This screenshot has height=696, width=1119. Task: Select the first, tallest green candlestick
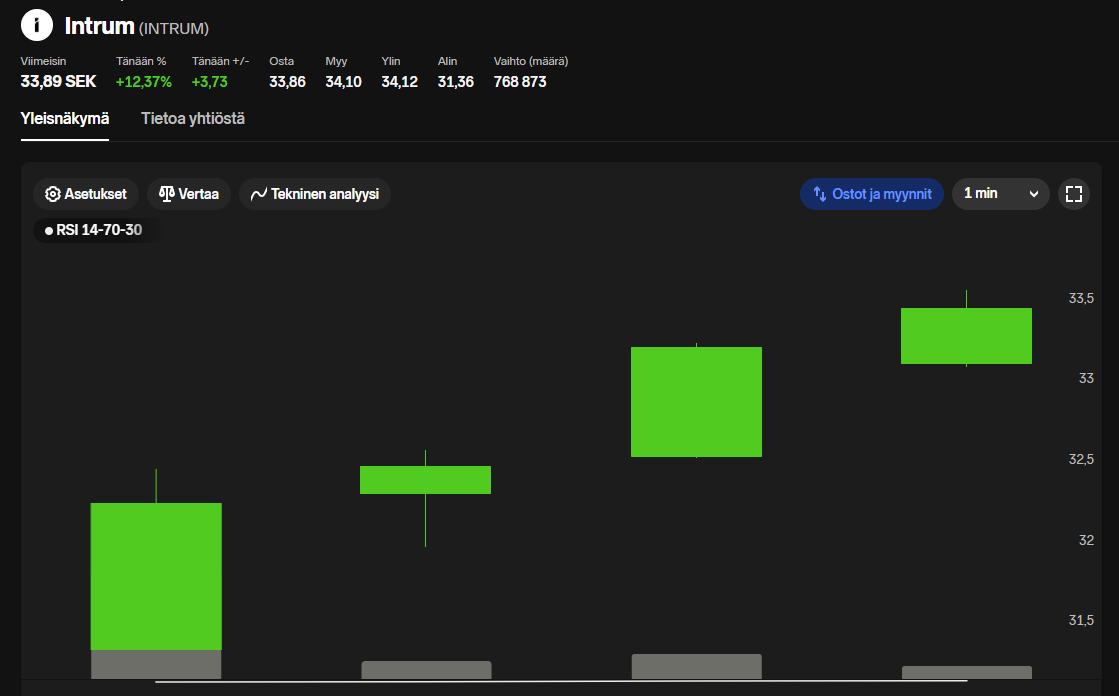(156, 576)
